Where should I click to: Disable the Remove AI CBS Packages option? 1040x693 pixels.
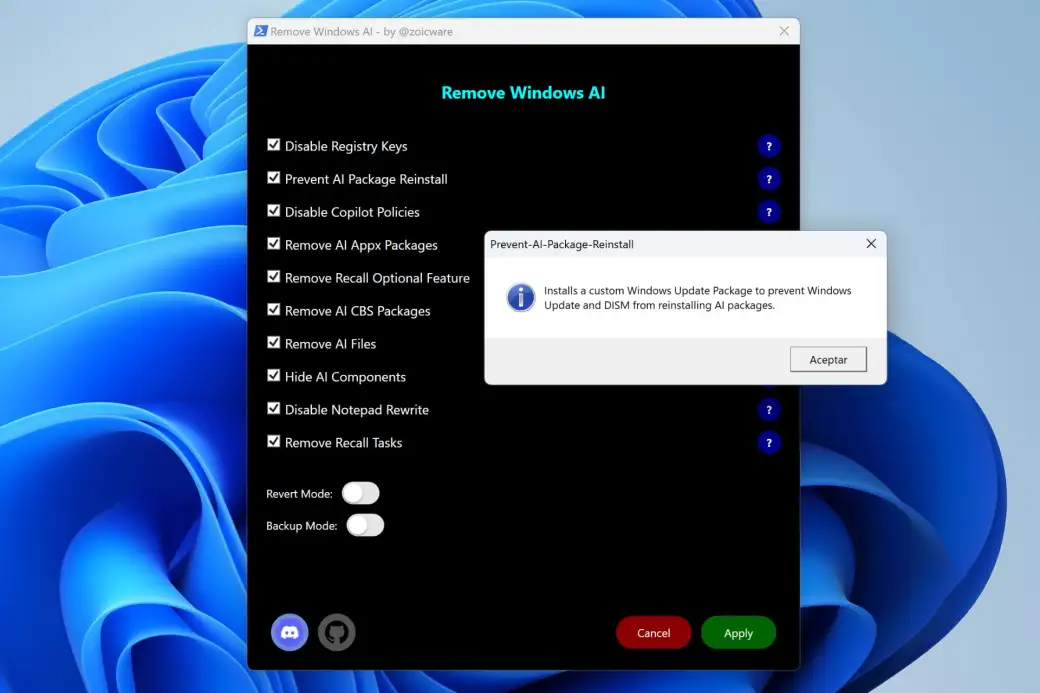point(273,310)
